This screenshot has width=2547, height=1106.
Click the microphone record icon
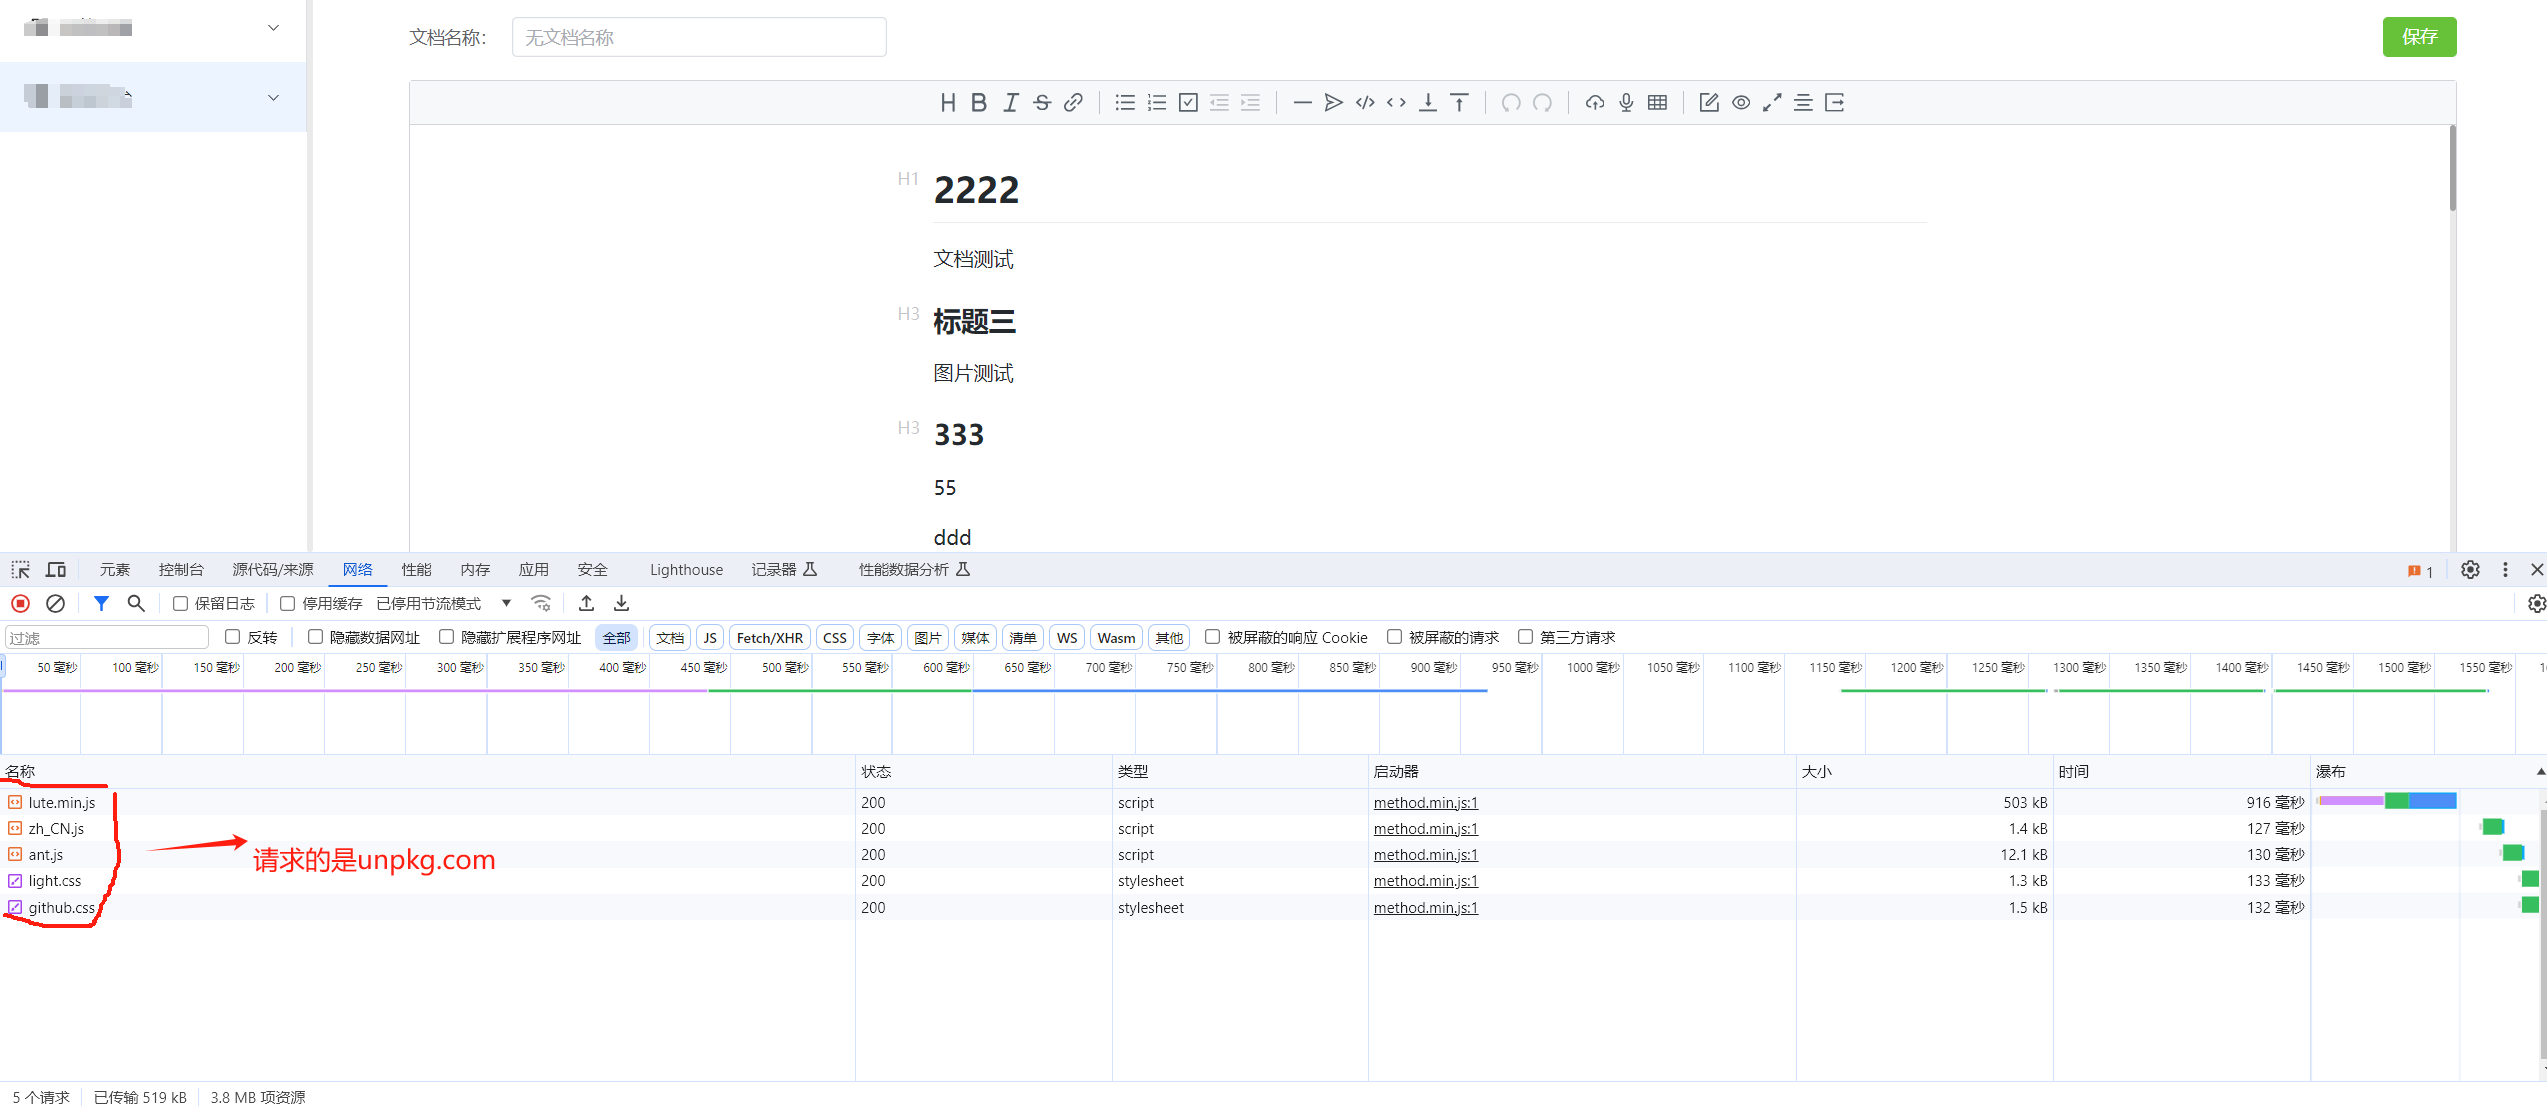(x=1626, y=102)
